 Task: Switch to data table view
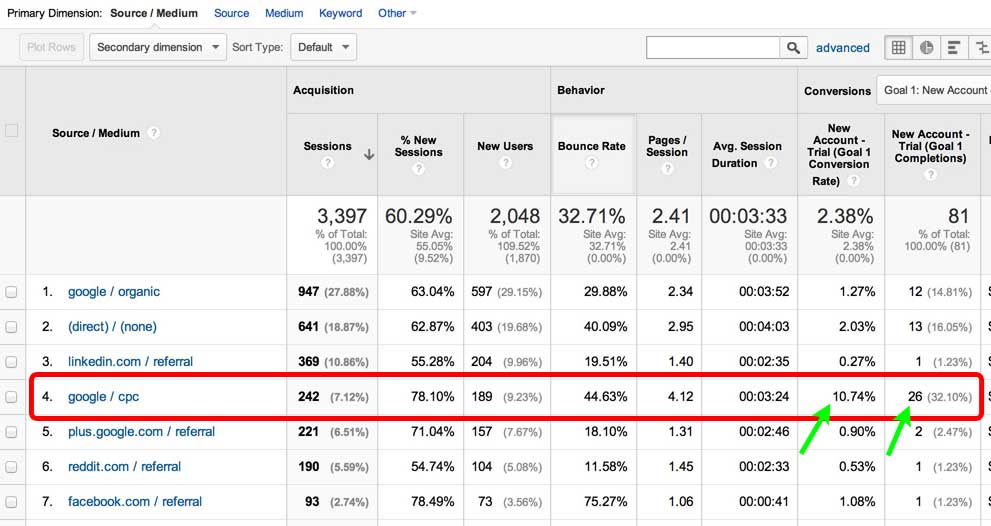pos(898,47)
